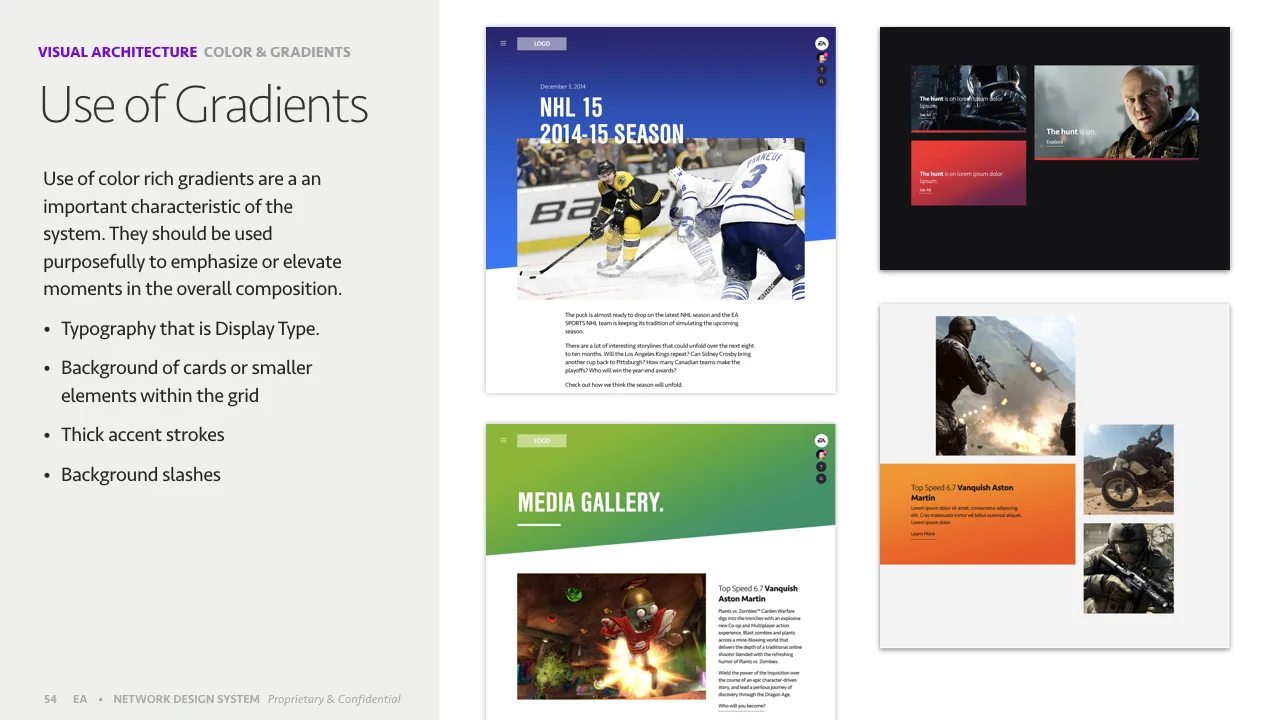Click the Explore link under The hunt is on
Viewport: 1280px width, 720px height.
(1054, 141)
